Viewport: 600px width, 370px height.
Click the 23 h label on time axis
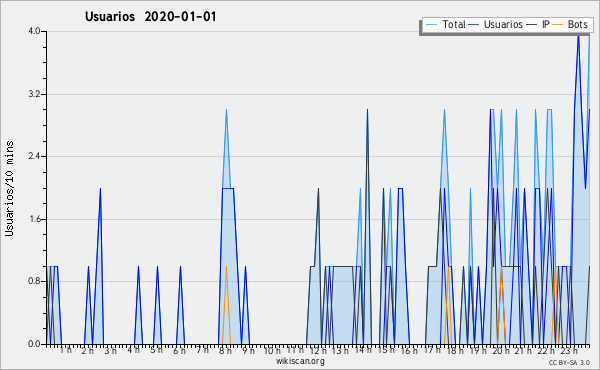[x=569, y=350]
